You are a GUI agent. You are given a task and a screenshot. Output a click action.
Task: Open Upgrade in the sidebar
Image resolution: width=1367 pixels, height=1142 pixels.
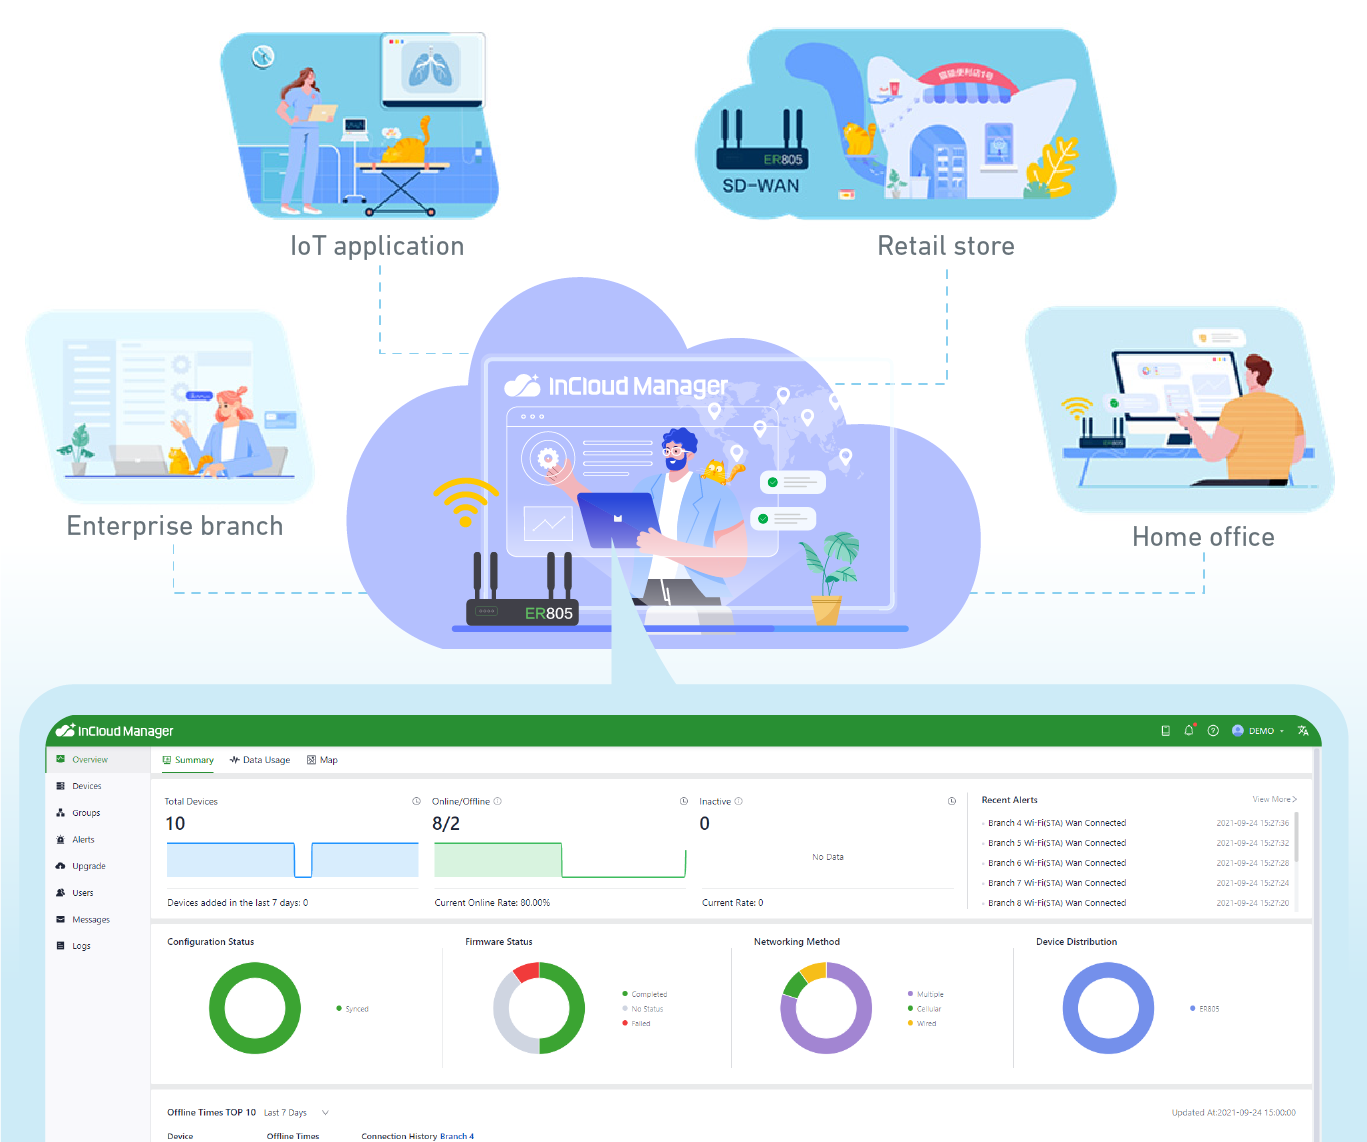(98, 866)
